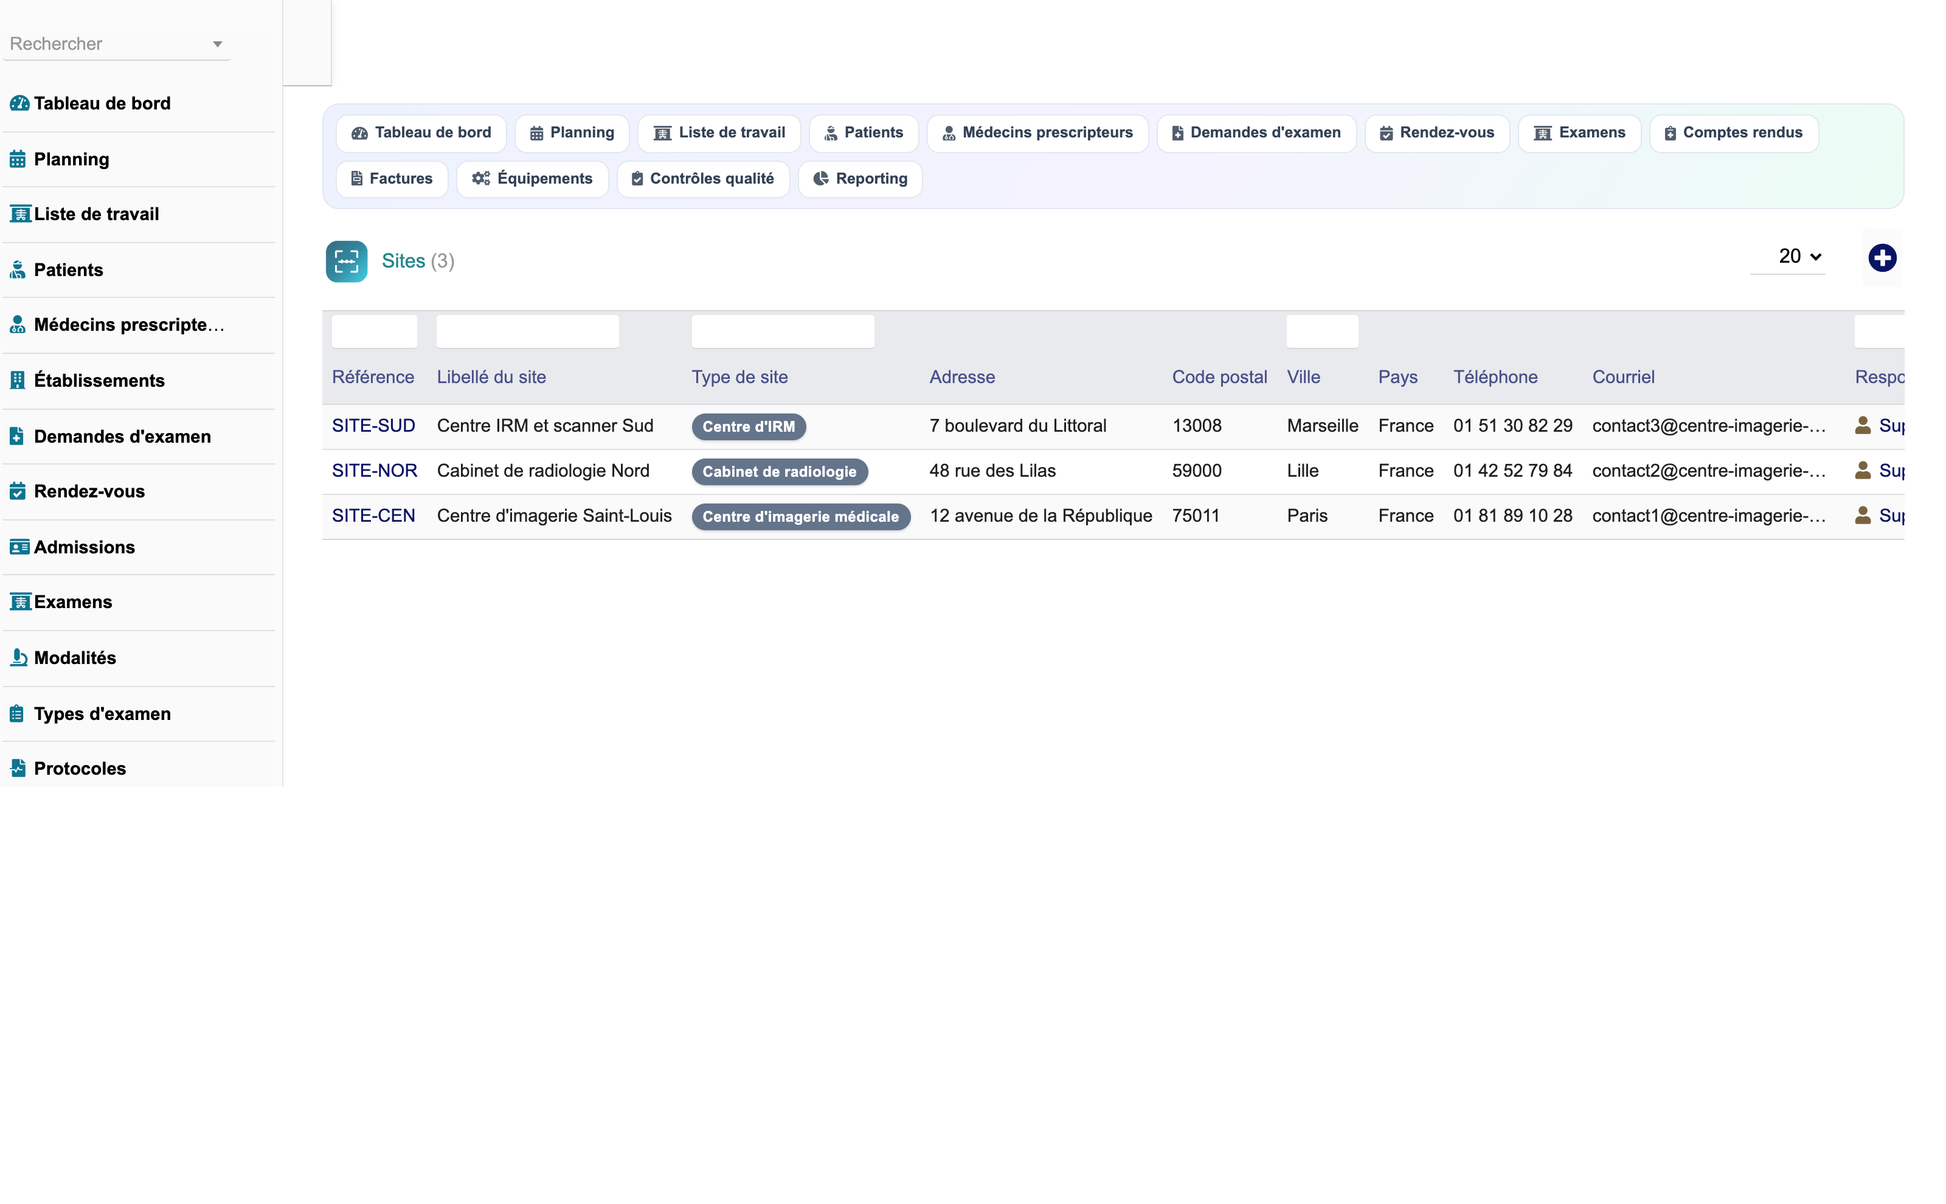Click the user icon in SITE-NOR row
Screen dimensions: 1946x1204
[1863, 471]
